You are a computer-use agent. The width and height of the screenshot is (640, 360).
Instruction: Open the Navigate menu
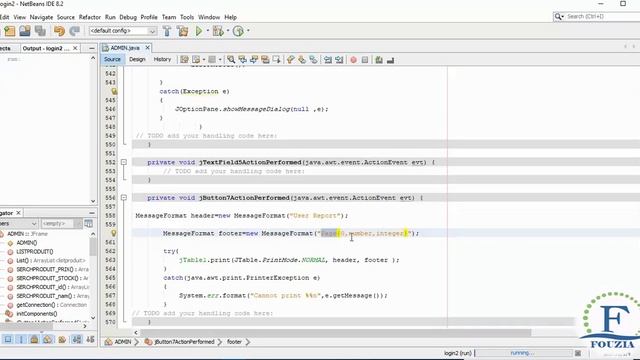(x=41, y=17)
